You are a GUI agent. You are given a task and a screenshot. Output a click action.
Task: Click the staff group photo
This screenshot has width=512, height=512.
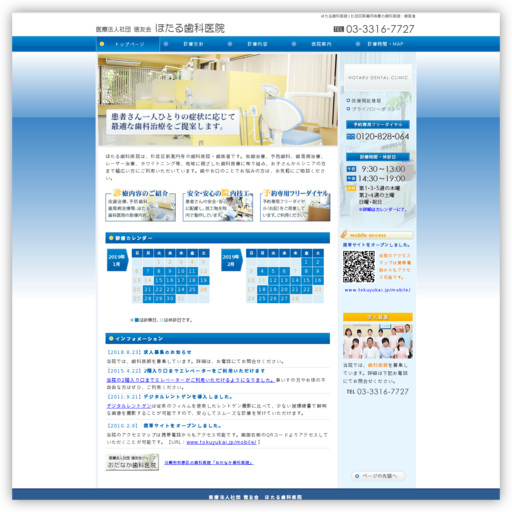tap(378, 341)
